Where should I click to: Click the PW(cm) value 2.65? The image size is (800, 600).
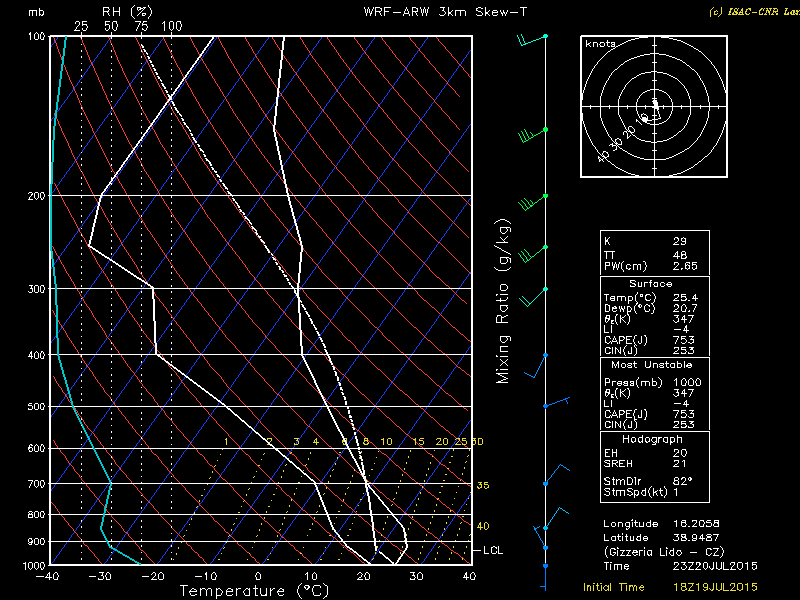coord(685,266)
